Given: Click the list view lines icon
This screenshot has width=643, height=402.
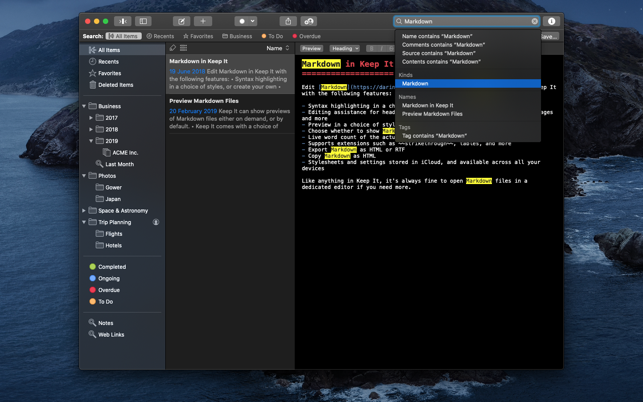Looking at the screenshot, I should (183, 48).
